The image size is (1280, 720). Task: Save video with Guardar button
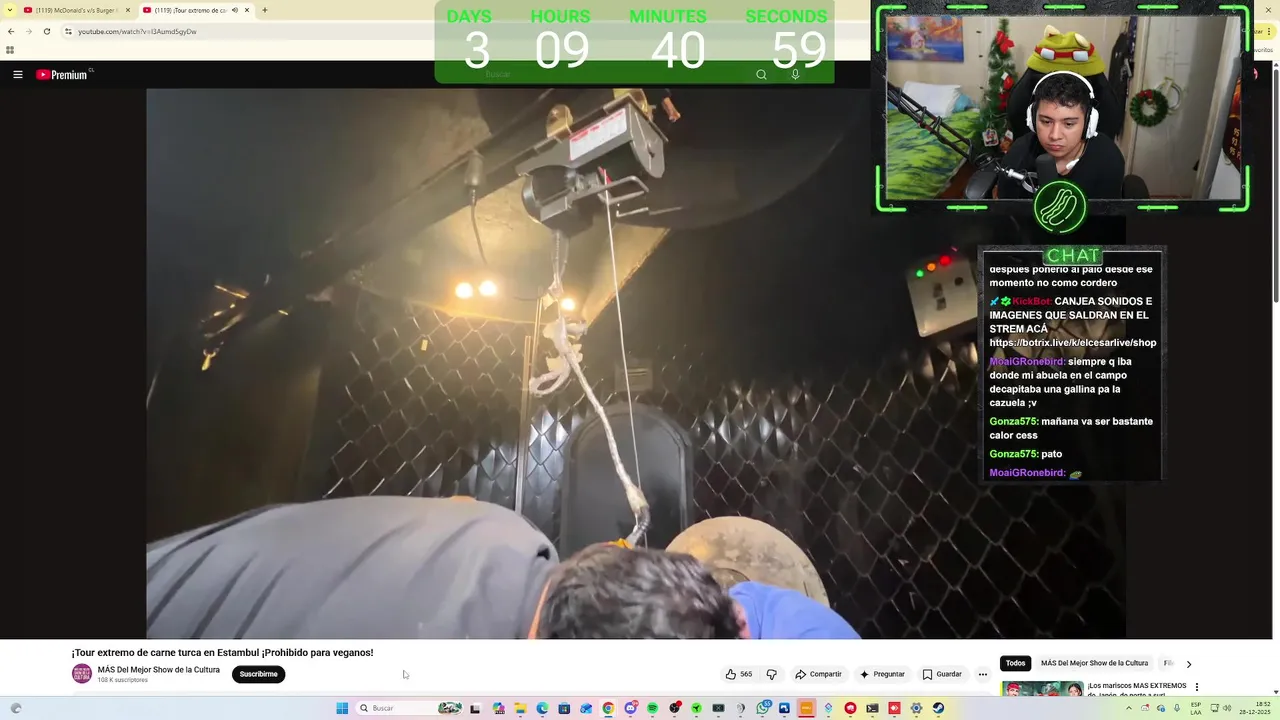[x=942, y=674]
